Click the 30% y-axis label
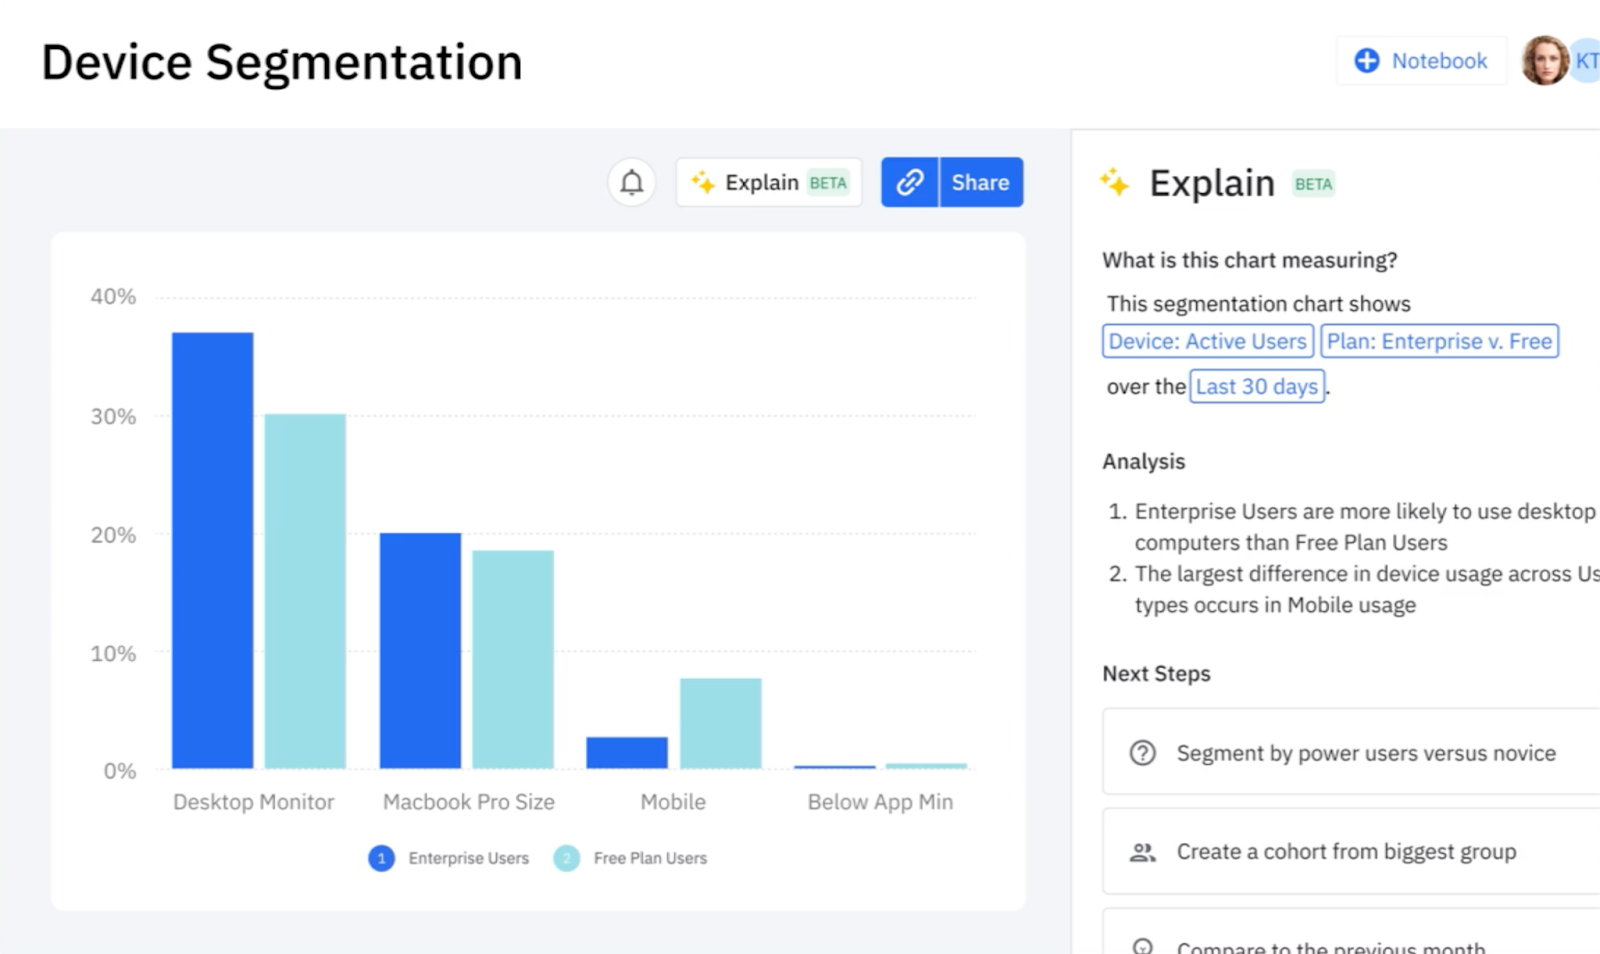Screen dimensions: 1600x954 (113, 416)
